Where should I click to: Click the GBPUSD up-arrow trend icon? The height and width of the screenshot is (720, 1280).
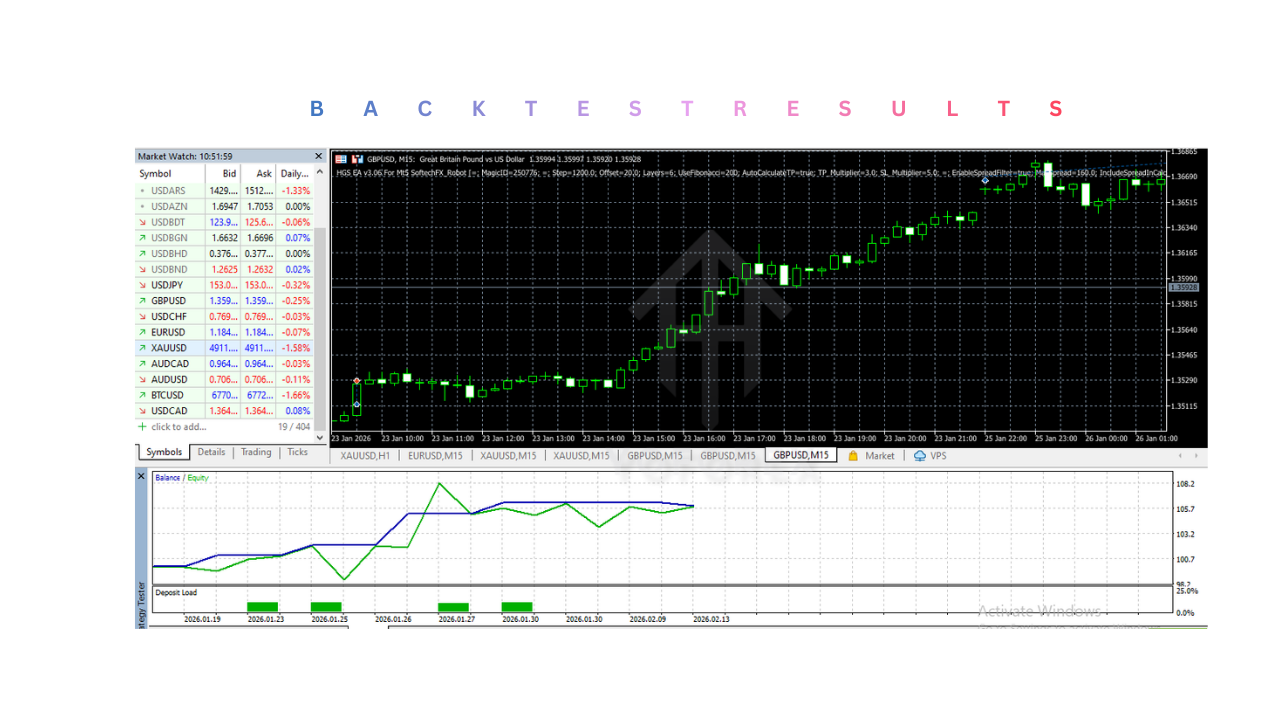(142, 300)
